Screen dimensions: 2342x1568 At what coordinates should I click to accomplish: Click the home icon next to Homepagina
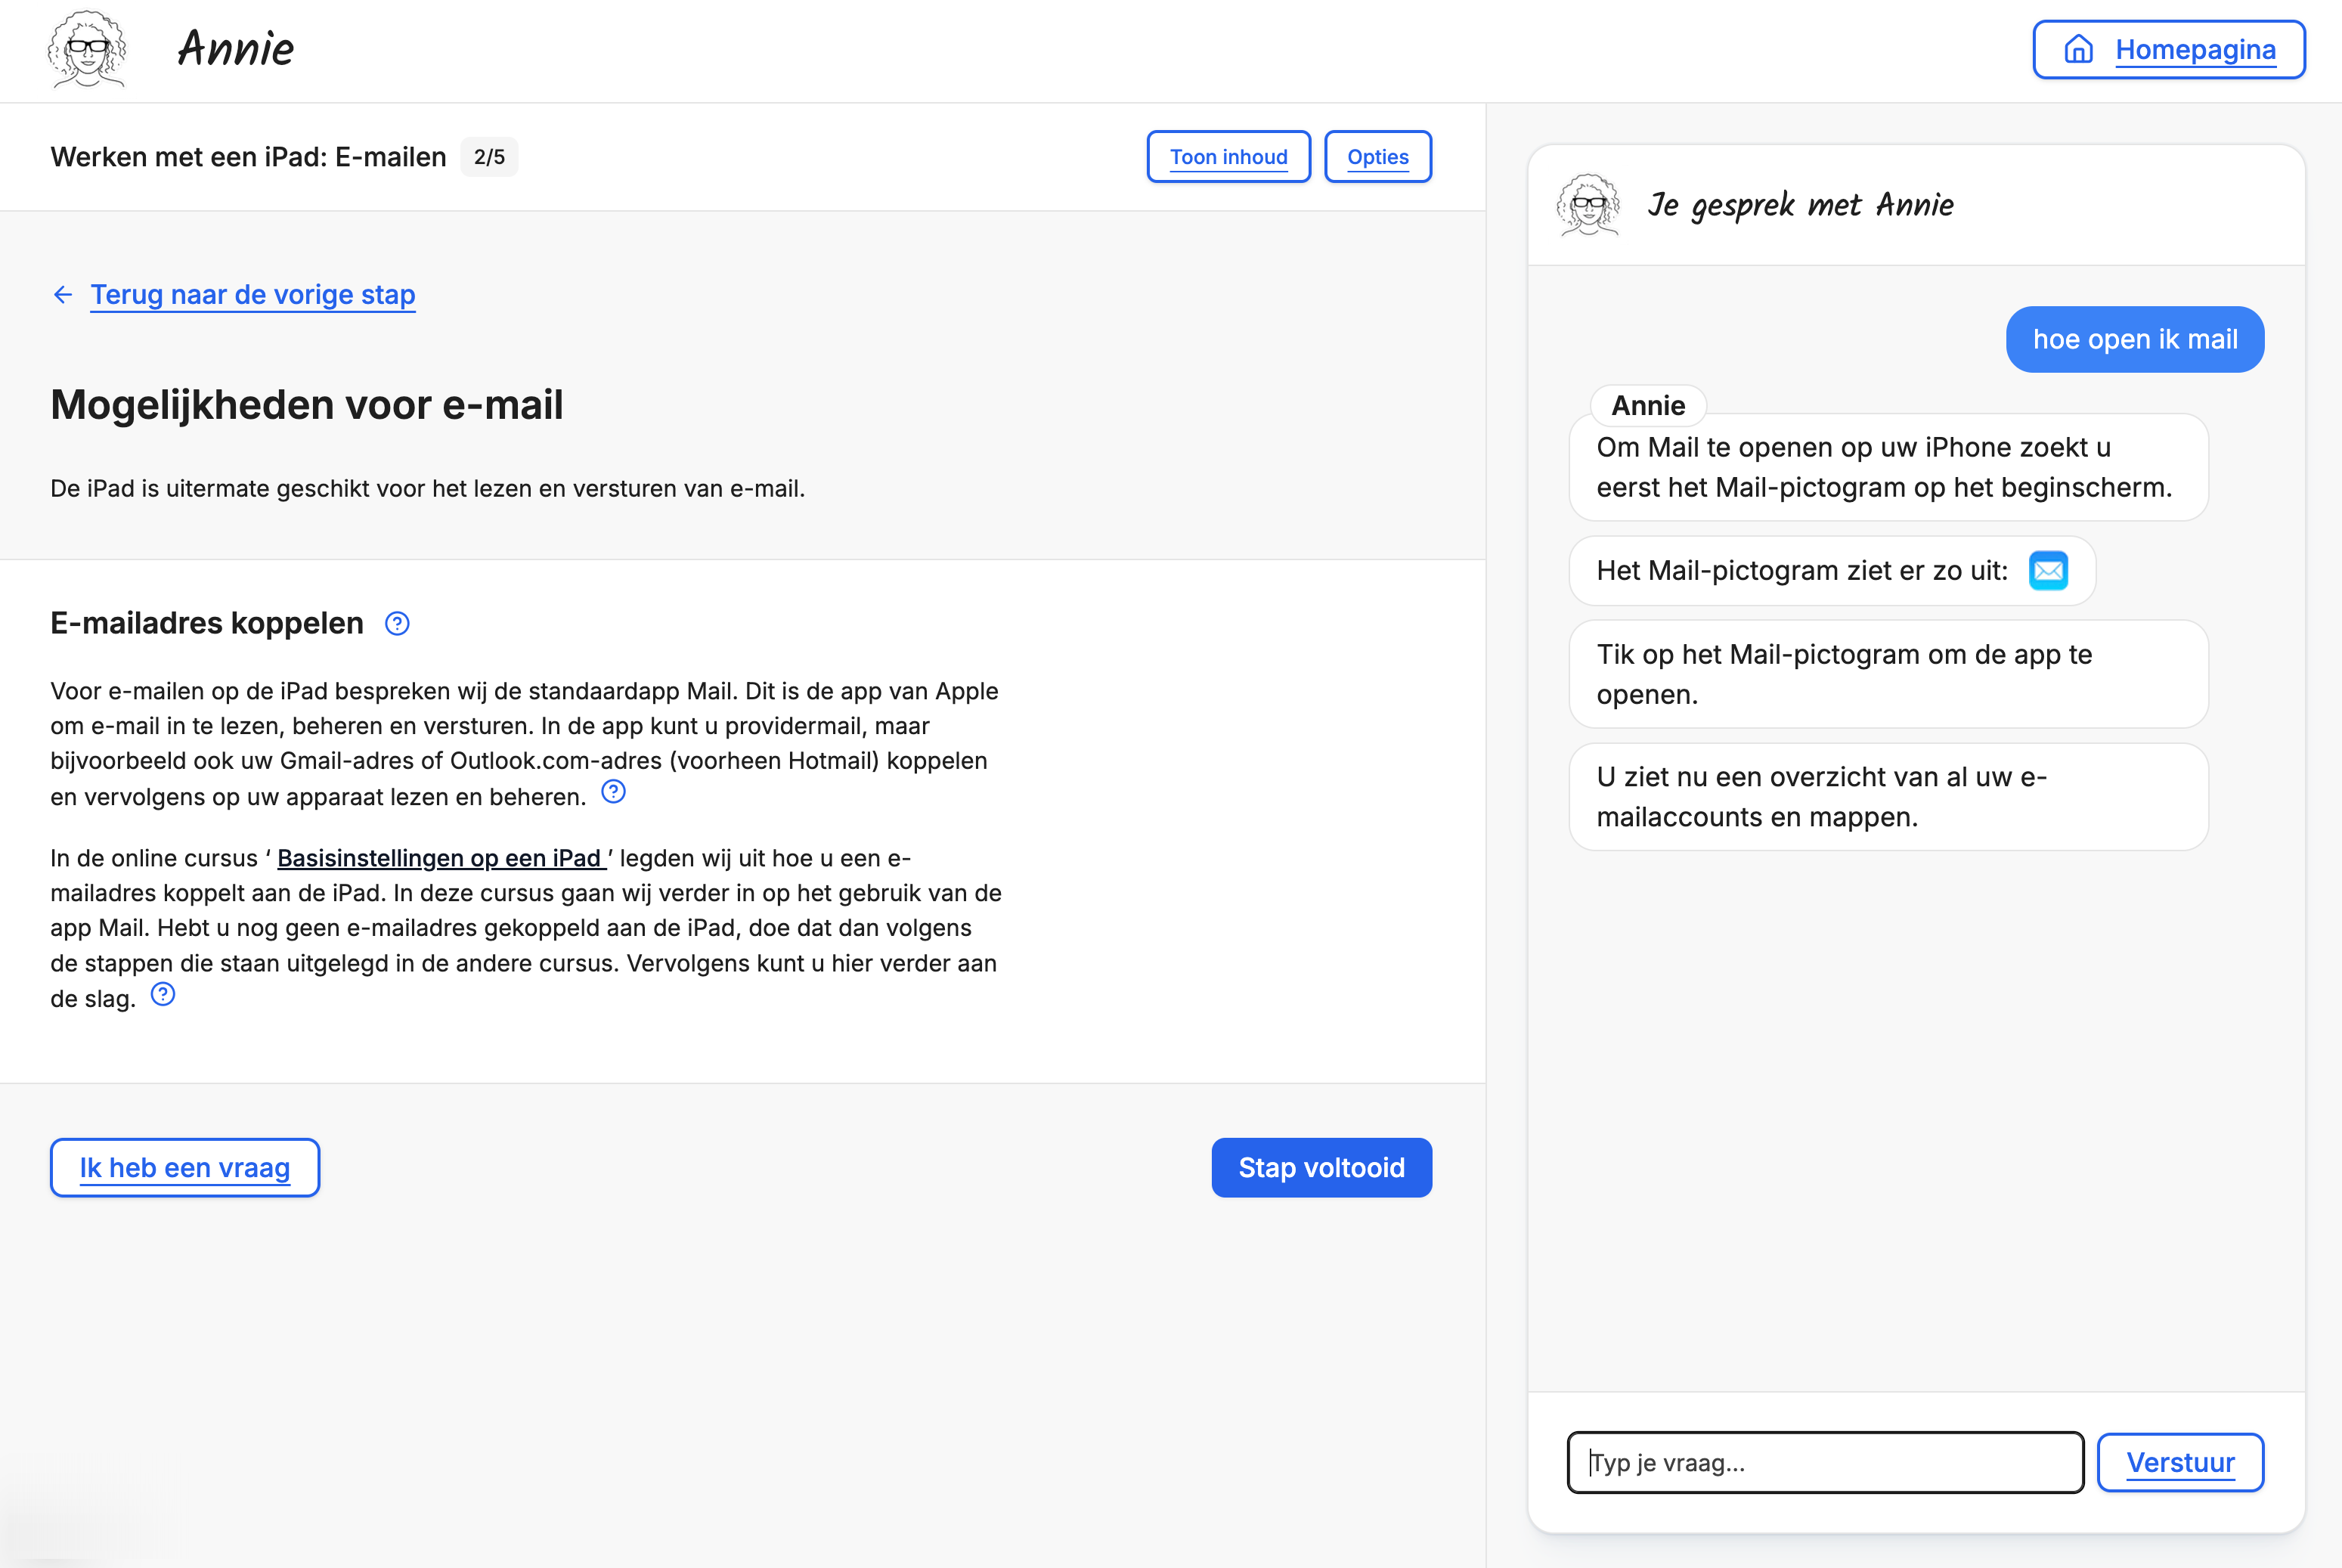click(2079, 49)
